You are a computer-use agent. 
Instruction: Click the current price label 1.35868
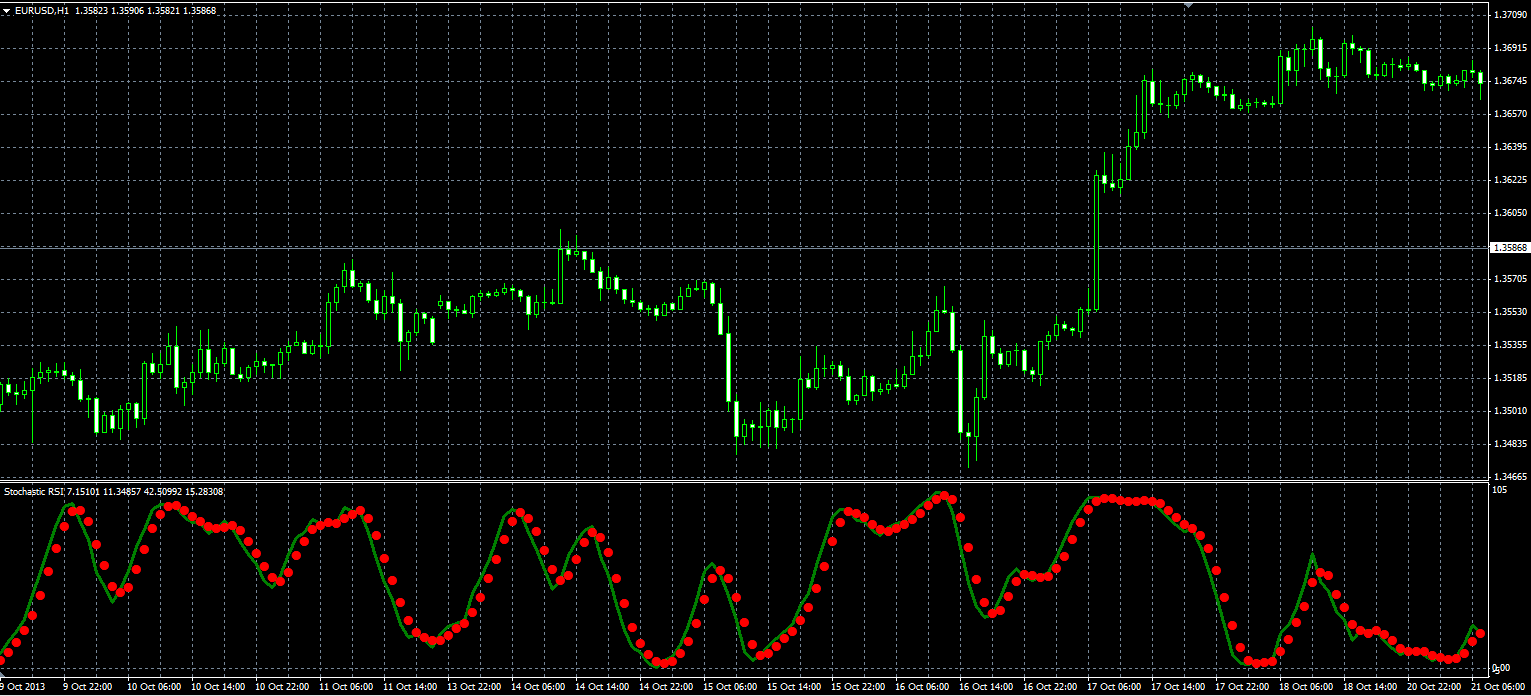[1510, 247]
